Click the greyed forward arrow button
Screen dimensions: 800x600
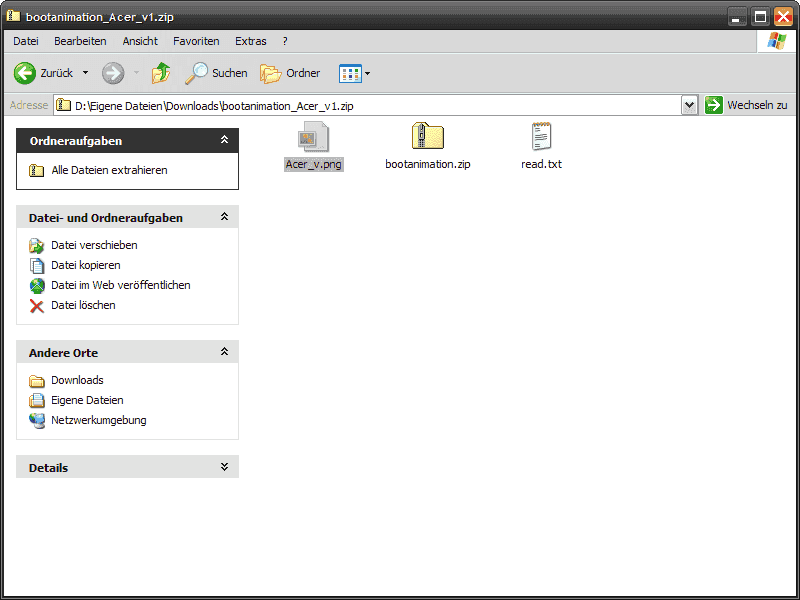tap(113, 73)
